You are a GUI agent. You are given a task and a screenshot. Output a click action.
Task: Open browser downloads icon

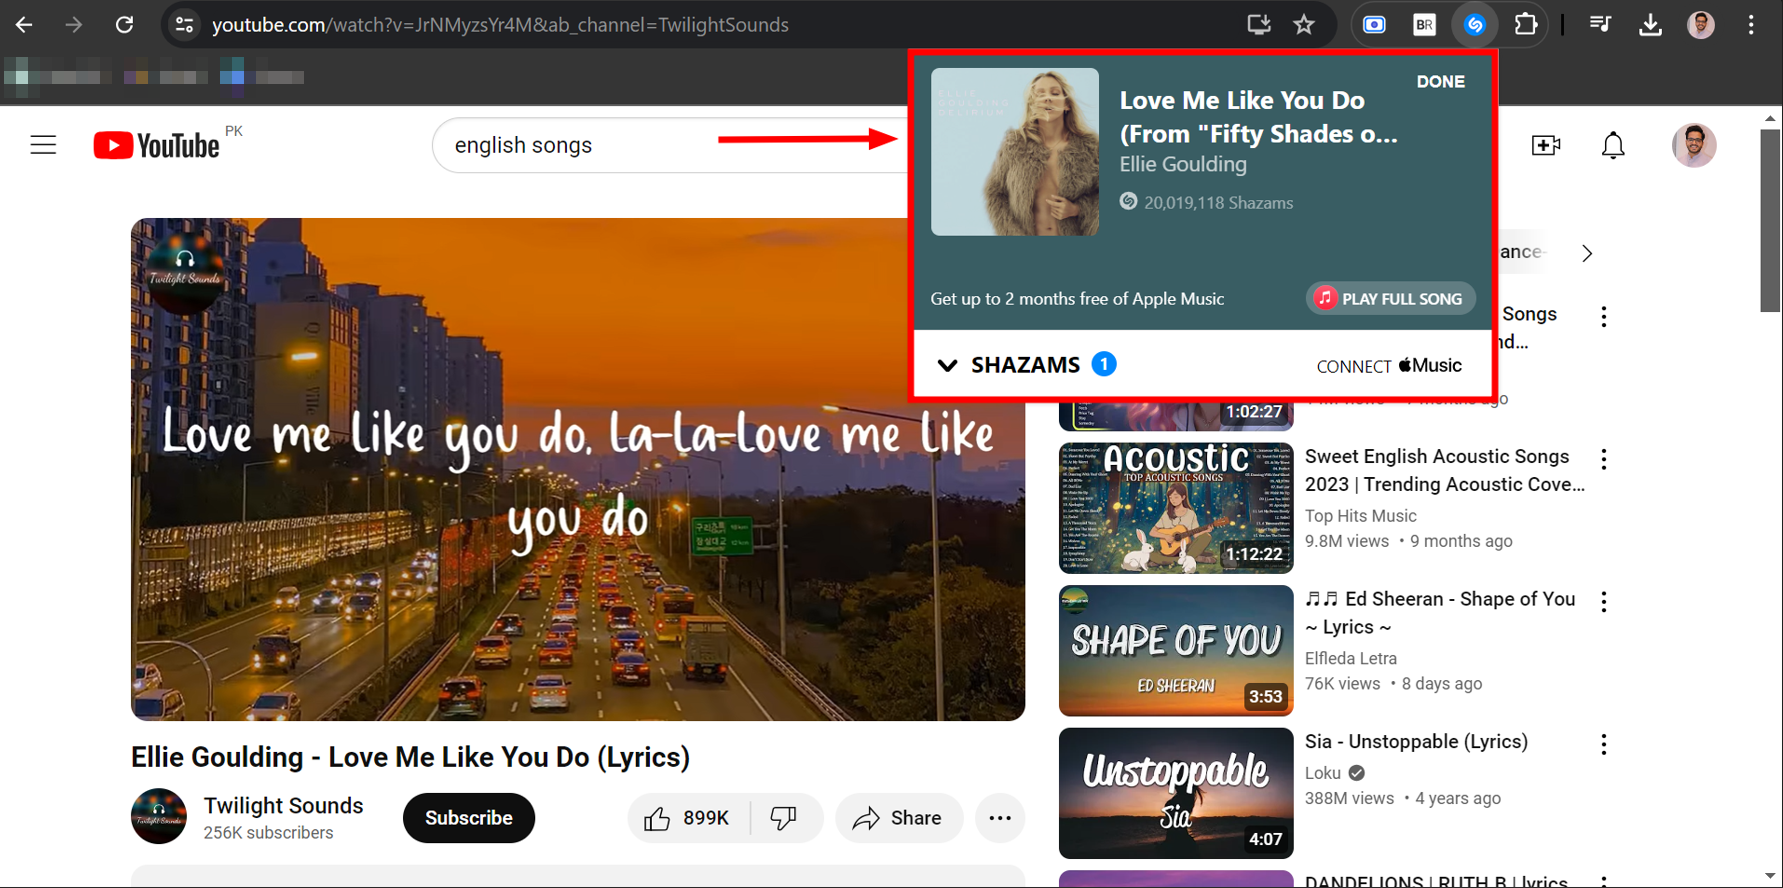[x=1650, y=25]
